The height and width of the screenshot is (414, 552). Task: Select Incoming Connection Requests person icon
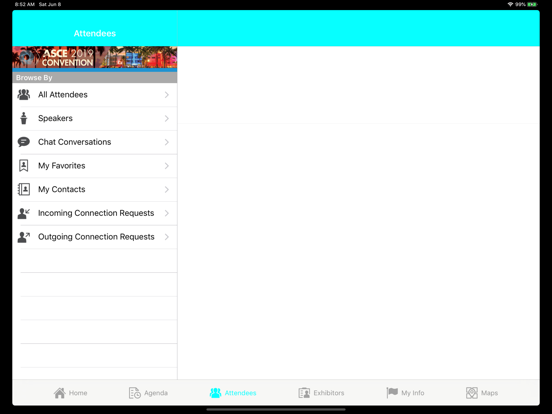(x=24, y=213)
